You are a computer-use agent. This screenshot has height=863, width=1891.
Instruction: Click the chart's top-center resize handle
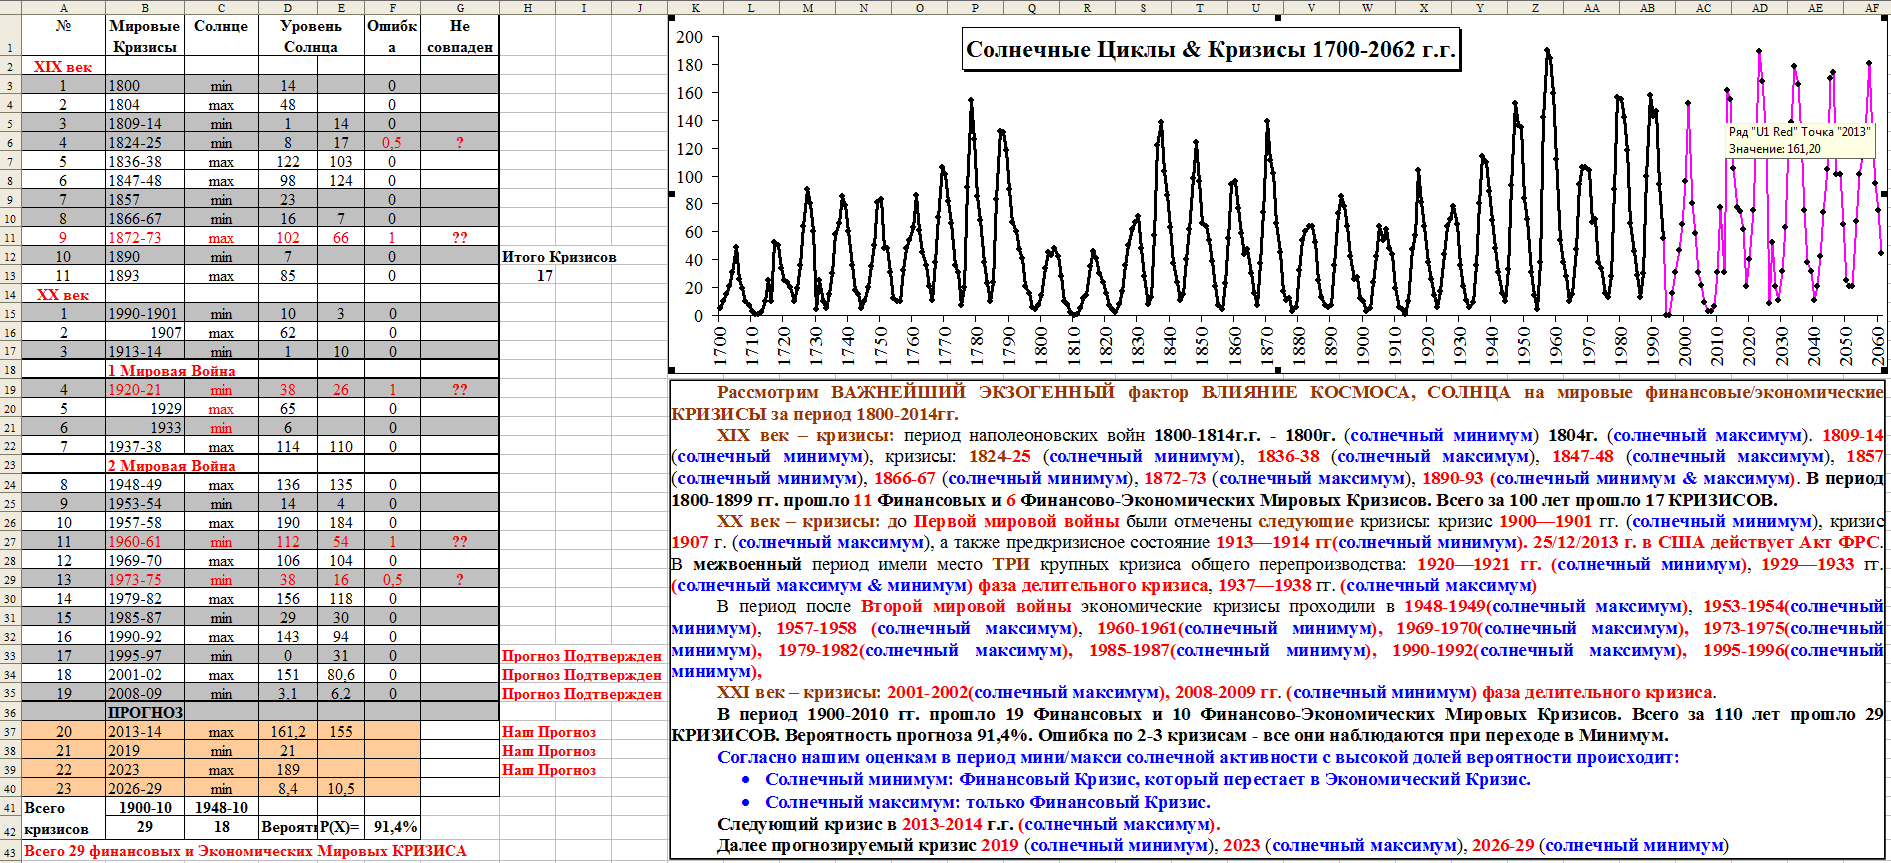pos(1277,18)
